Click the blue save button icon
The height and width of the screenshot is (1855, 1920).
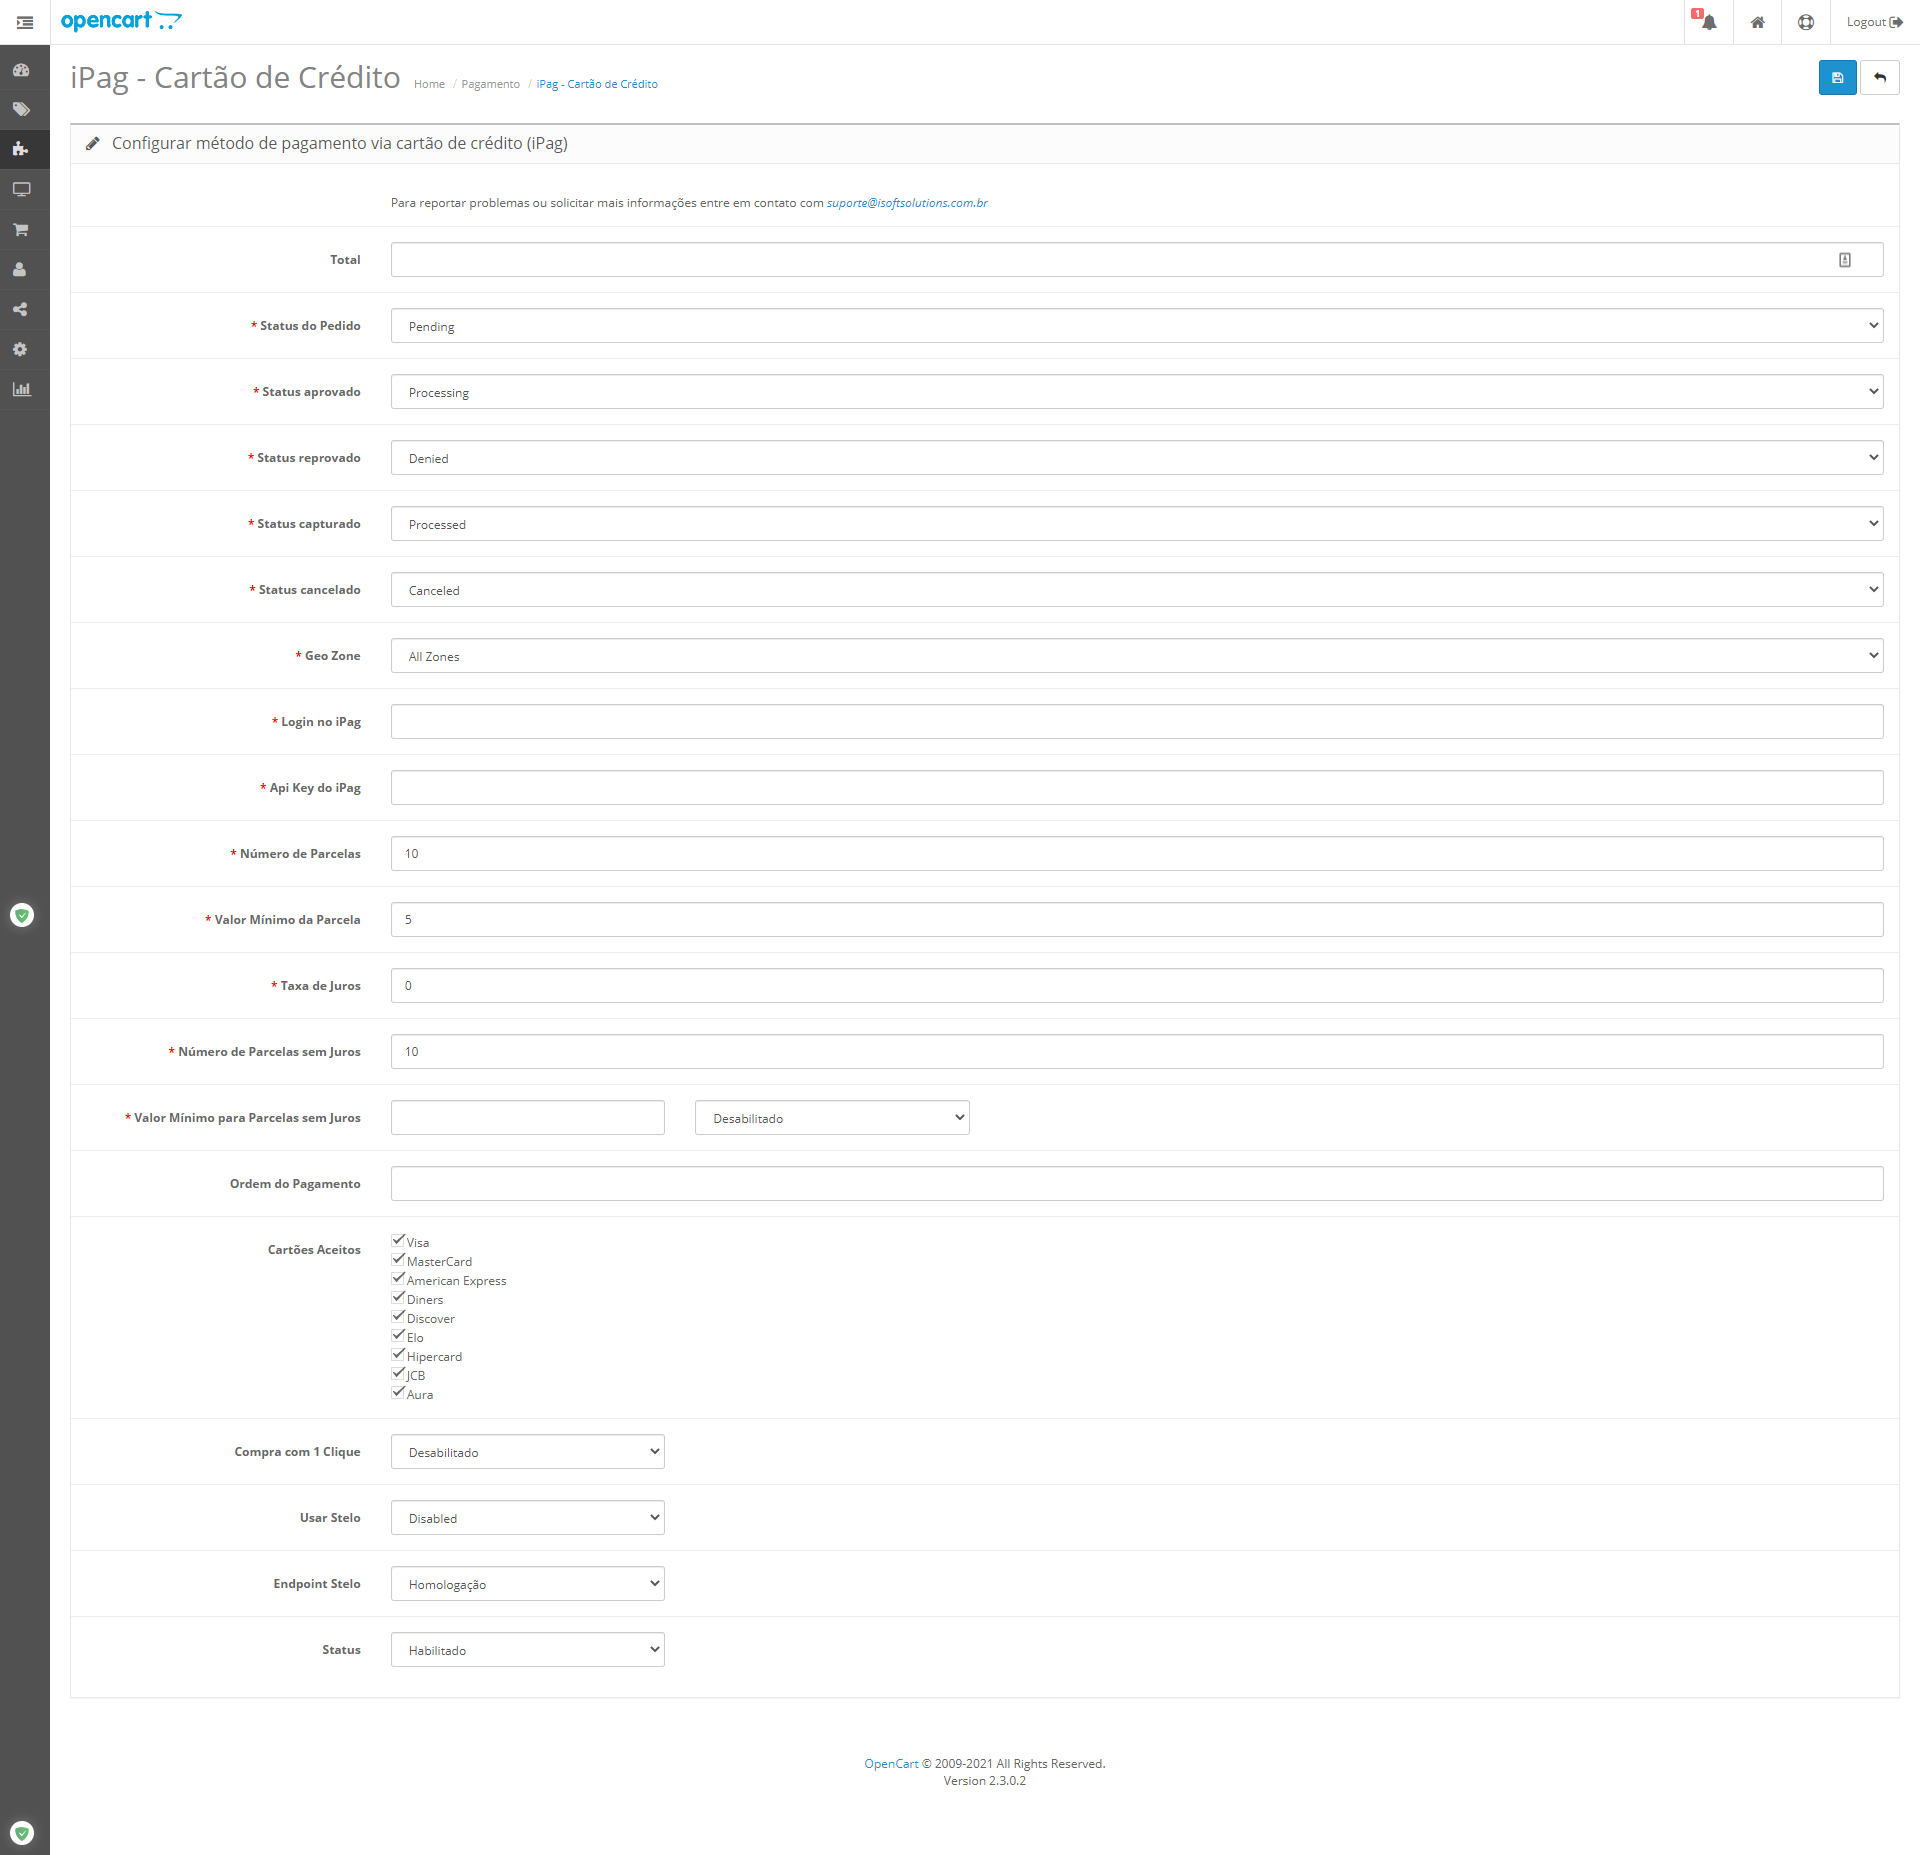[1837, 78]
